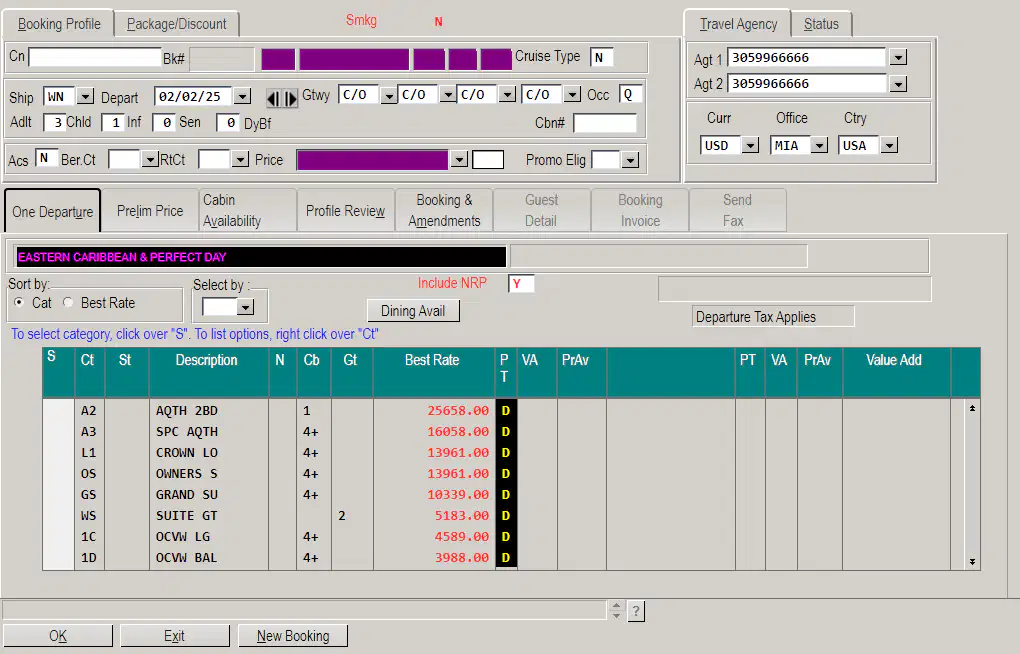Image resolution: width=1020 pixels, height=654 pixels.
Task: Switch to Travel Agency tab
Action: coord(738,24)
